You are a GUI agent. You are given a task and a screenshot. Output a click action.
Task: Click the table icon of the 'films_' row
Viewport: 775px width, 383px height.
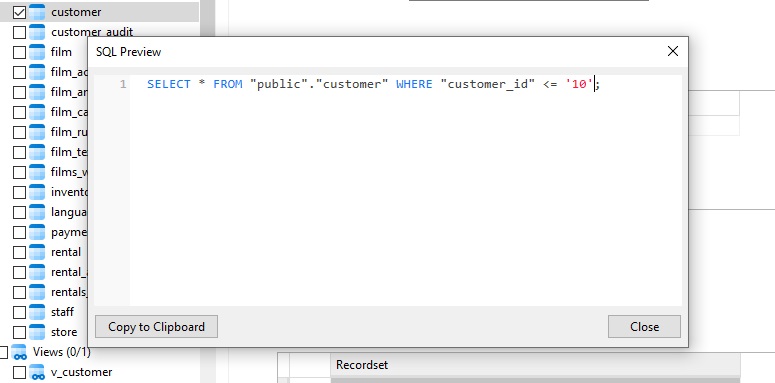[x=37, y=172]
